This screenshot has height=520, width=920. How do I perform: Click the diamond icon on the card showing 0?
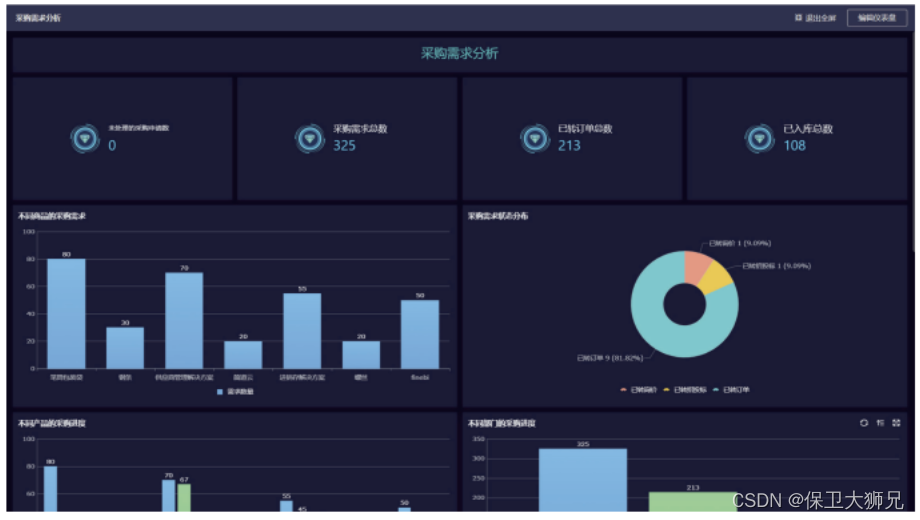tap(85, 139)
